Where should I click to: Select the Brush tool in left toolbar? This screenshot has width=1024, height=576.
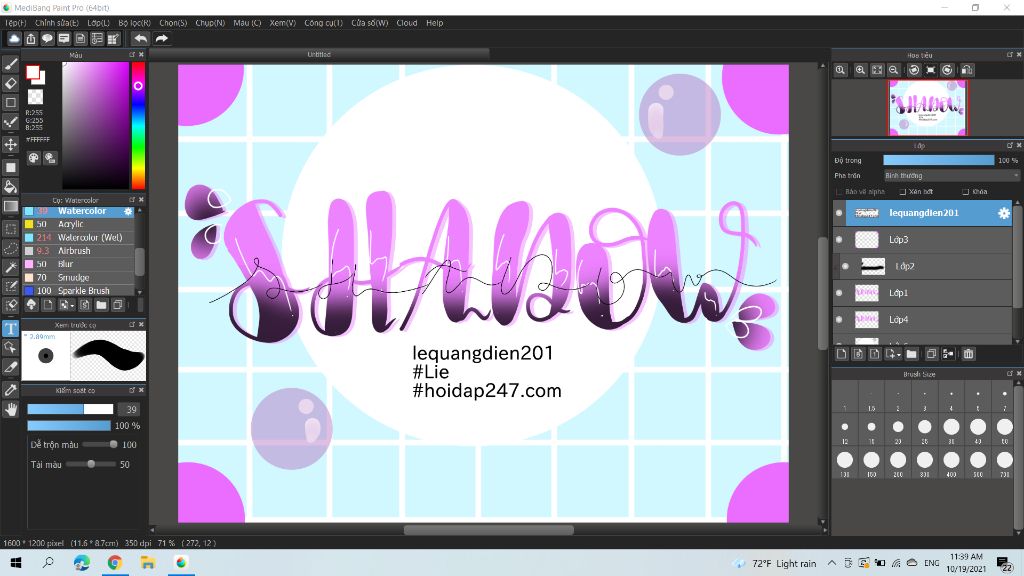pos(10,64)
